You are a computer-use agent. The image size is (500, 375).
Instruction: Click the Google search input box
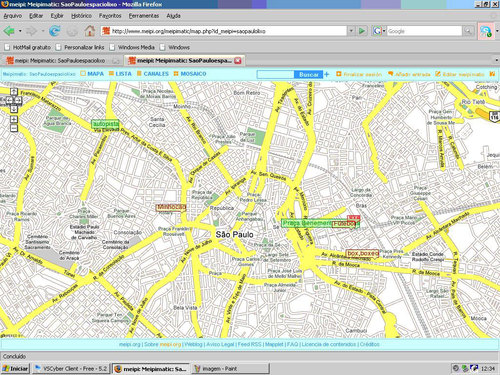424,31
